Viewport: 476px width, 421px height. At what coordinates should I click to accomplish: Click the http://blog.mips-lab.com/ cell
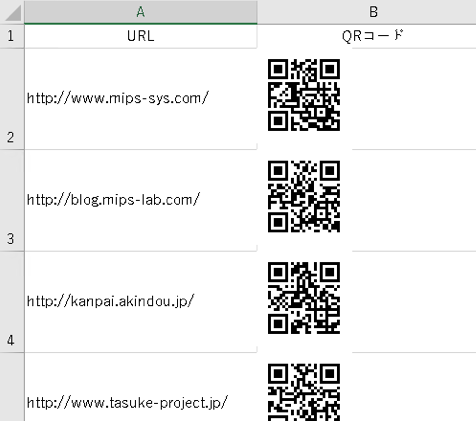(x=141, y=200)
